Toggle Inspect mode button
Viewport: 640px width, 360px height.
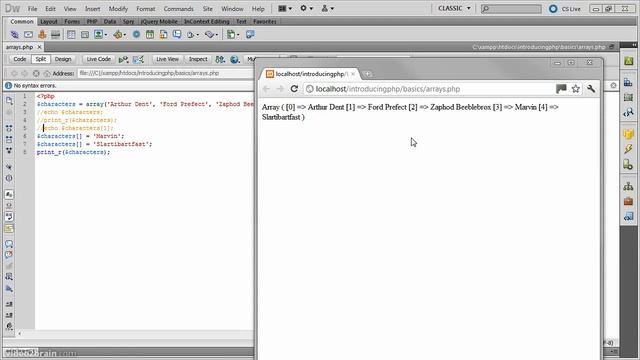pyautogui.click(x=198, y=59)
